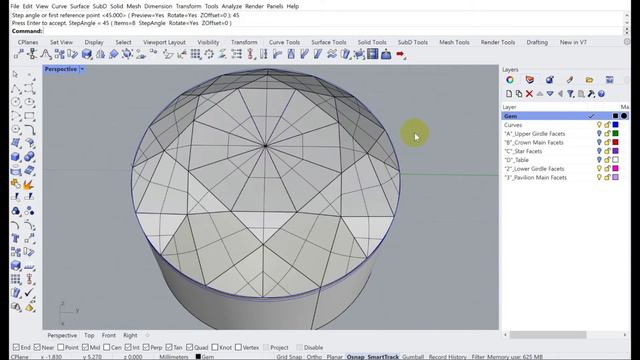
Task: Enable the Point osnap checkbox
Action: 60,347
